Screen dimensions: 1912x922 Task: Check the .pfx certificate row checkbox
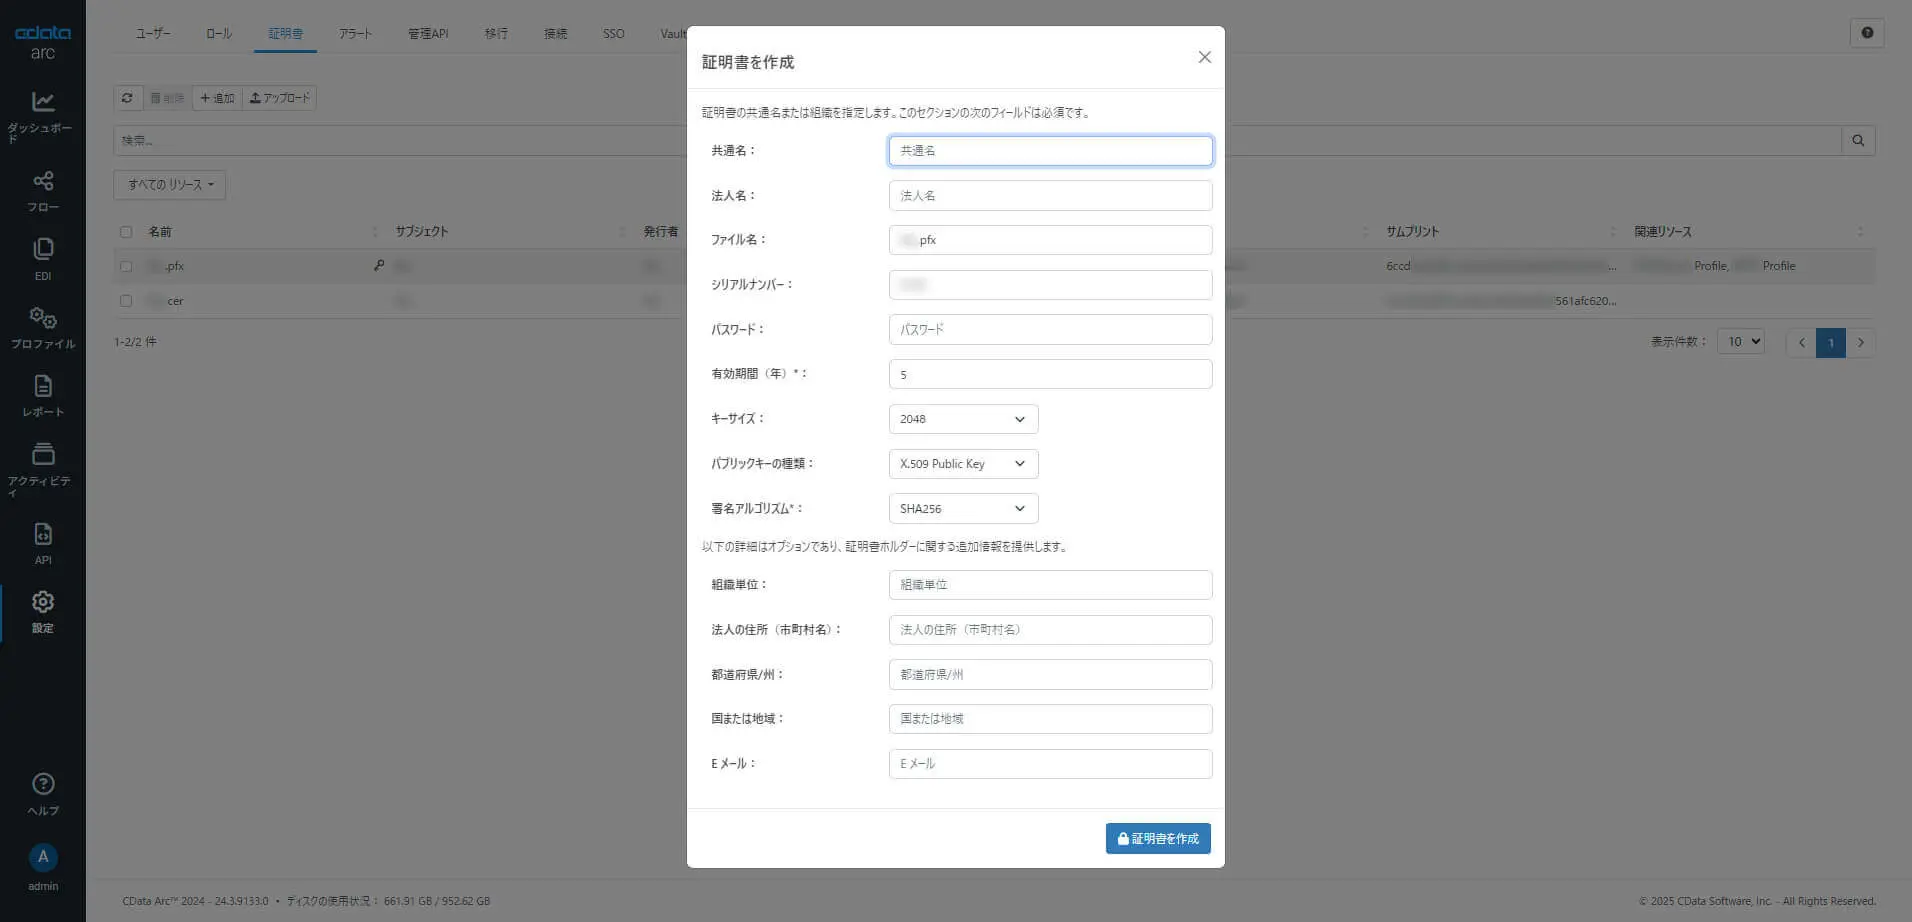coord(126,266)
